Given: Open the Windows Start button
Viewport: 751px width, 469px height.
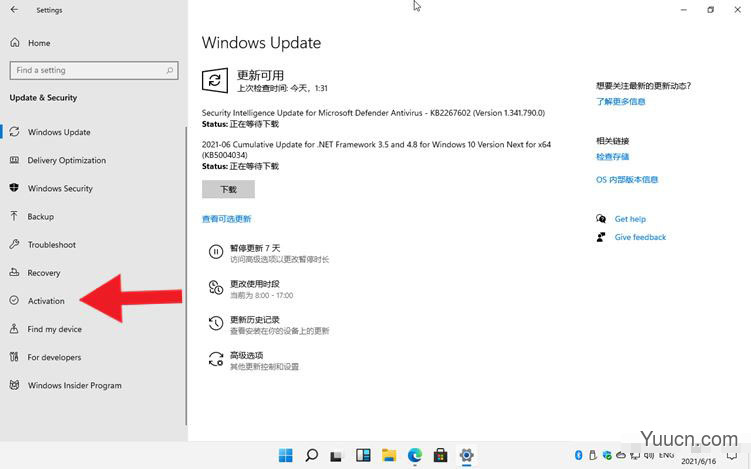Looking at the screenshot, I should 285,455.
